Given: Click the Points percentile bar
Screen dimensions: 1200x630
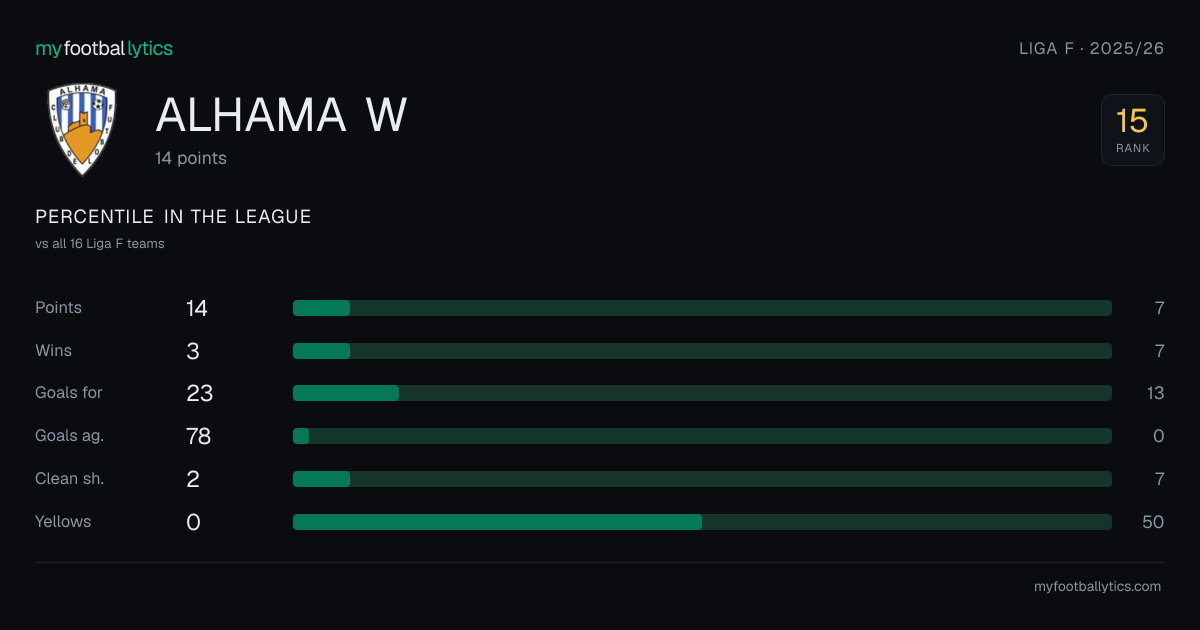Looking at the screenshot, I should coord(702,308).
